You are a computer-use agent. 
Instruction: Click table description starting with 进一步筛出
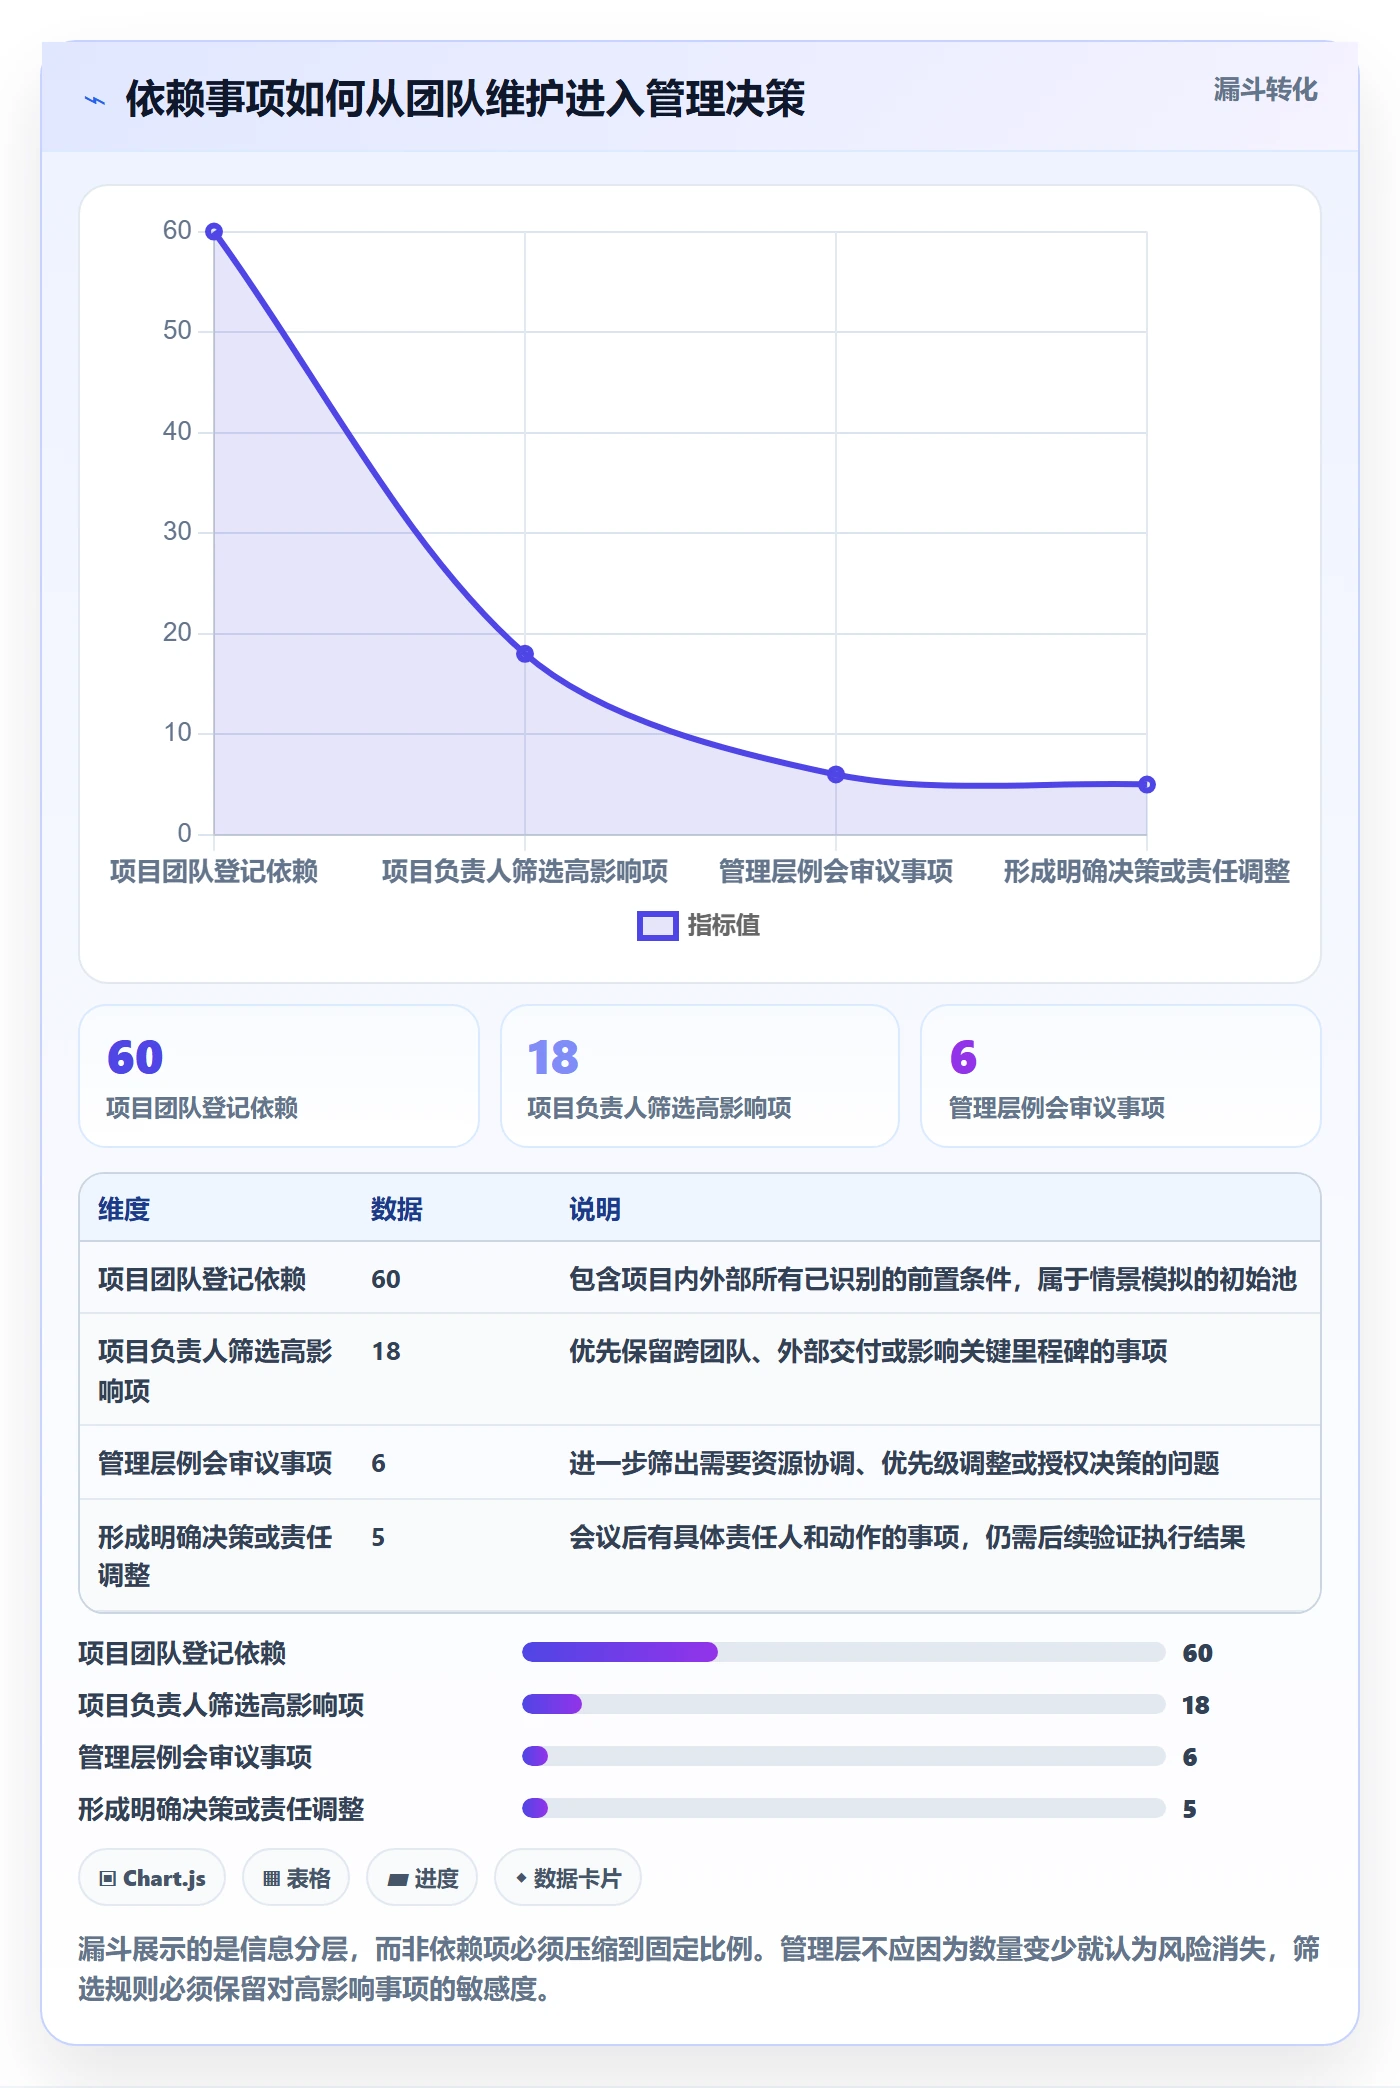coord(894,1464)
